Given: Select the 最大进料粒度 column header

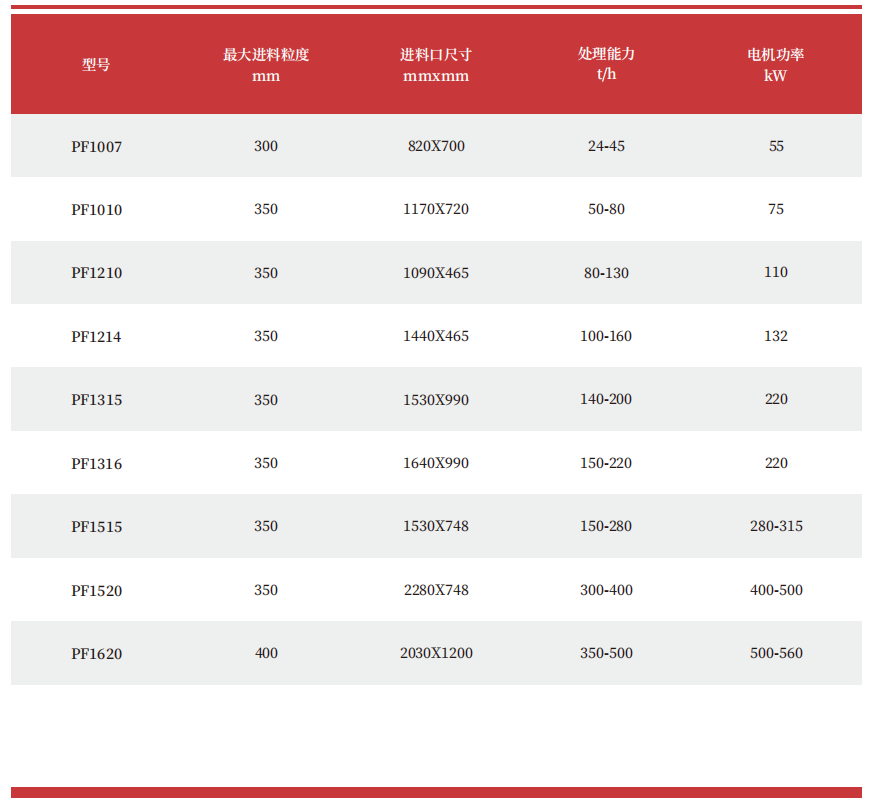Looking at the screenshot, I should 266,65.
